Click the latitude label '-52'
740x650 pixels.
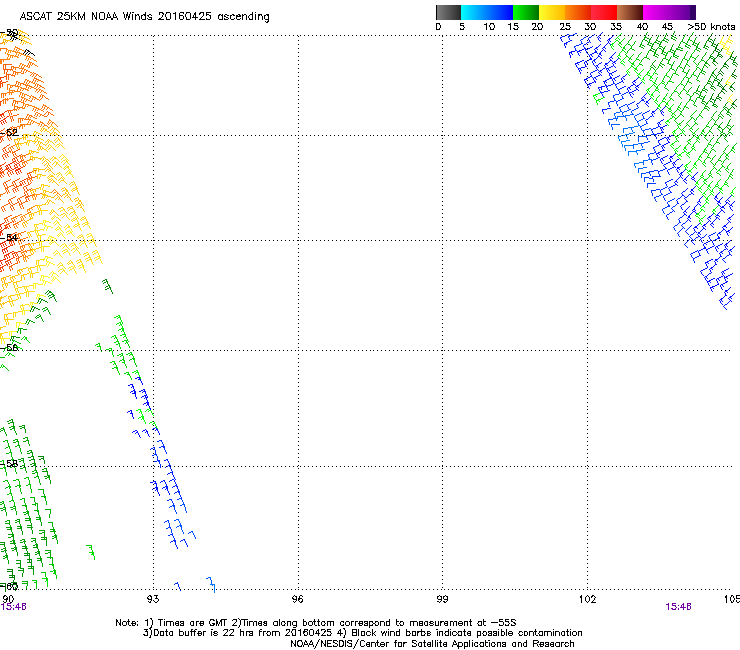[x=9, y=133]
